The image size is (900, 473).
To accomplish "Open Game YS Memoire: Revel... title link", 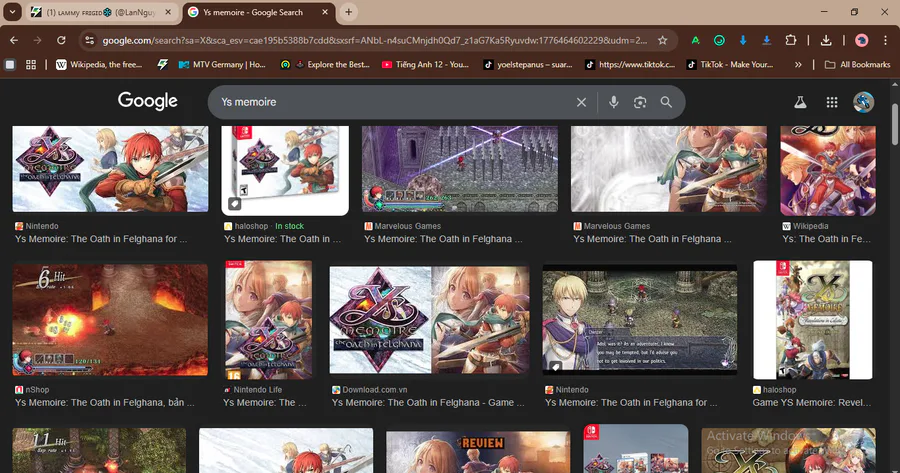I will coord(812,402).
